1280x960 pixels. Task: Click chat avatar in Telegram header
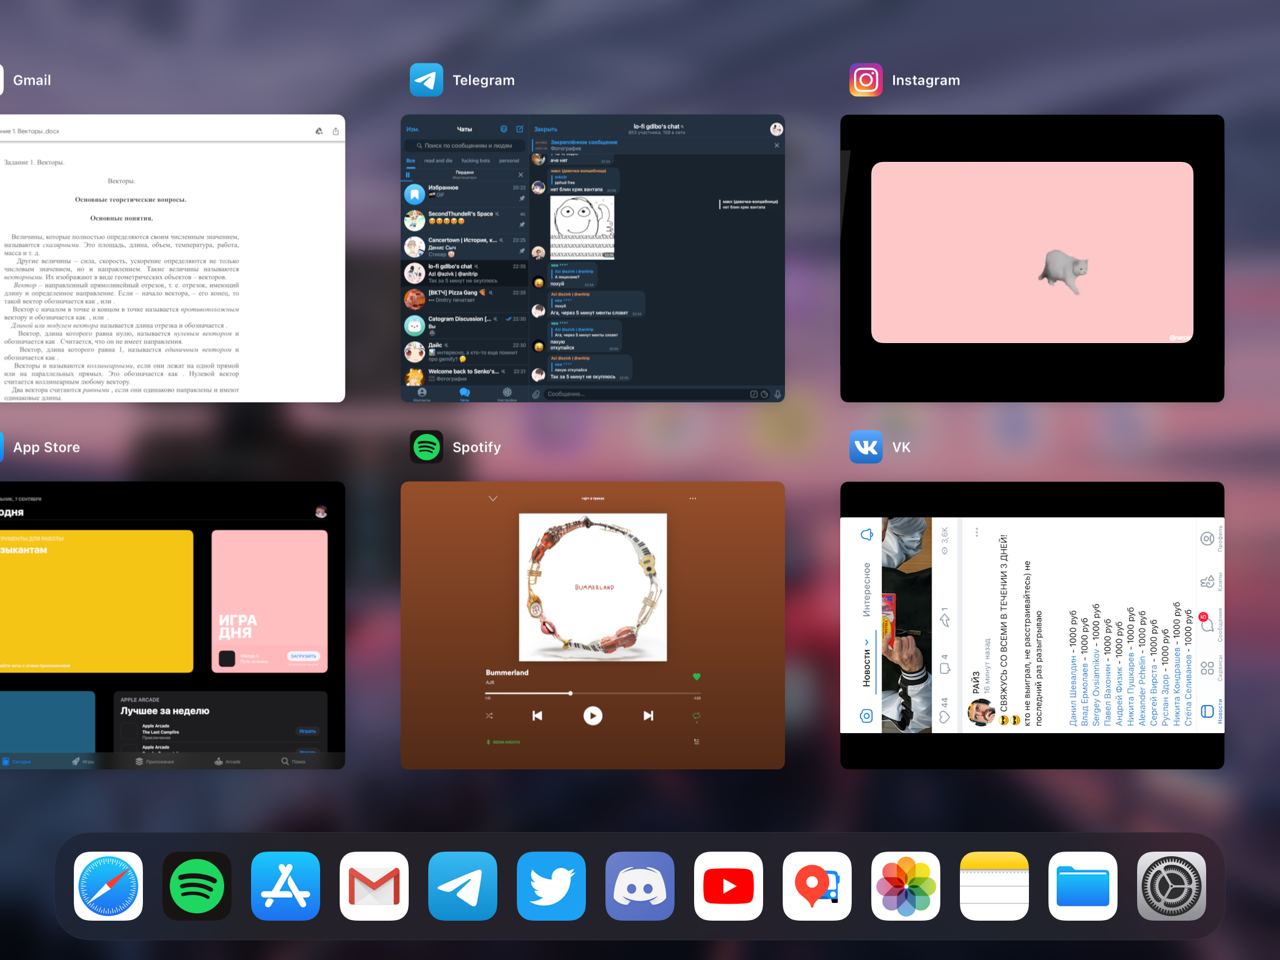776,129
